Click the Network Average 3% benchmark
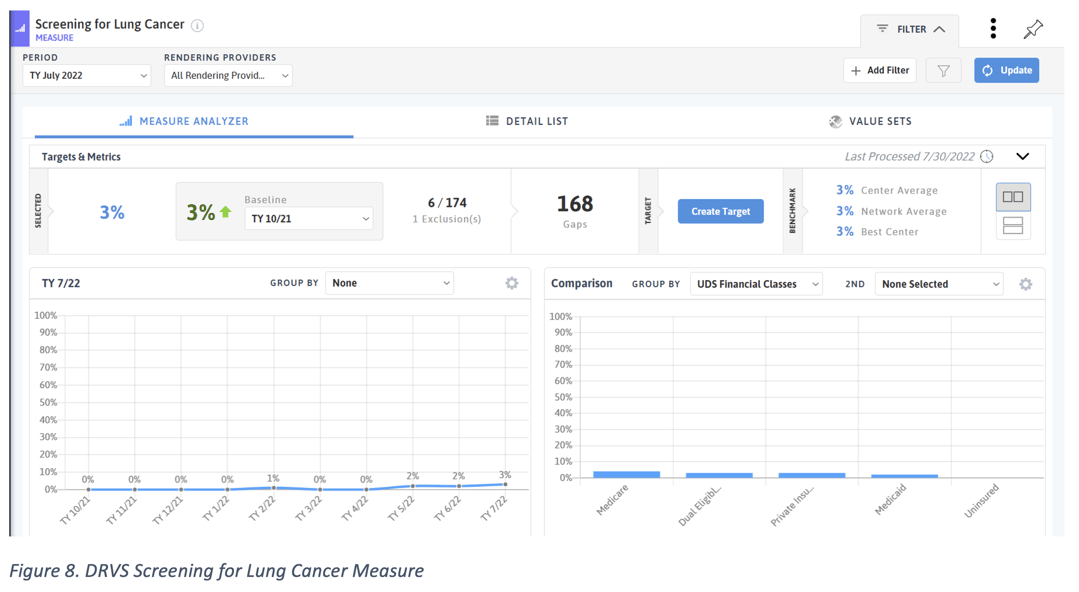This screenshot has height=592, width=1079. 891,211
